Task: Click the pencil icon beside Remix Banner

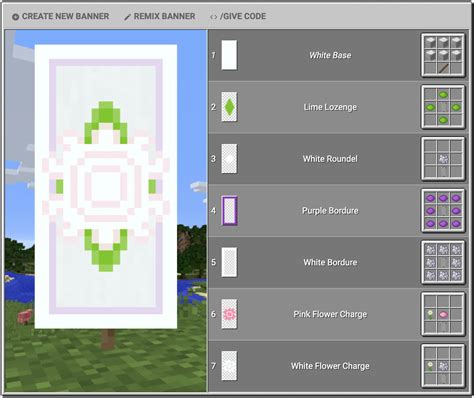Action: click(x=127, y=17)
